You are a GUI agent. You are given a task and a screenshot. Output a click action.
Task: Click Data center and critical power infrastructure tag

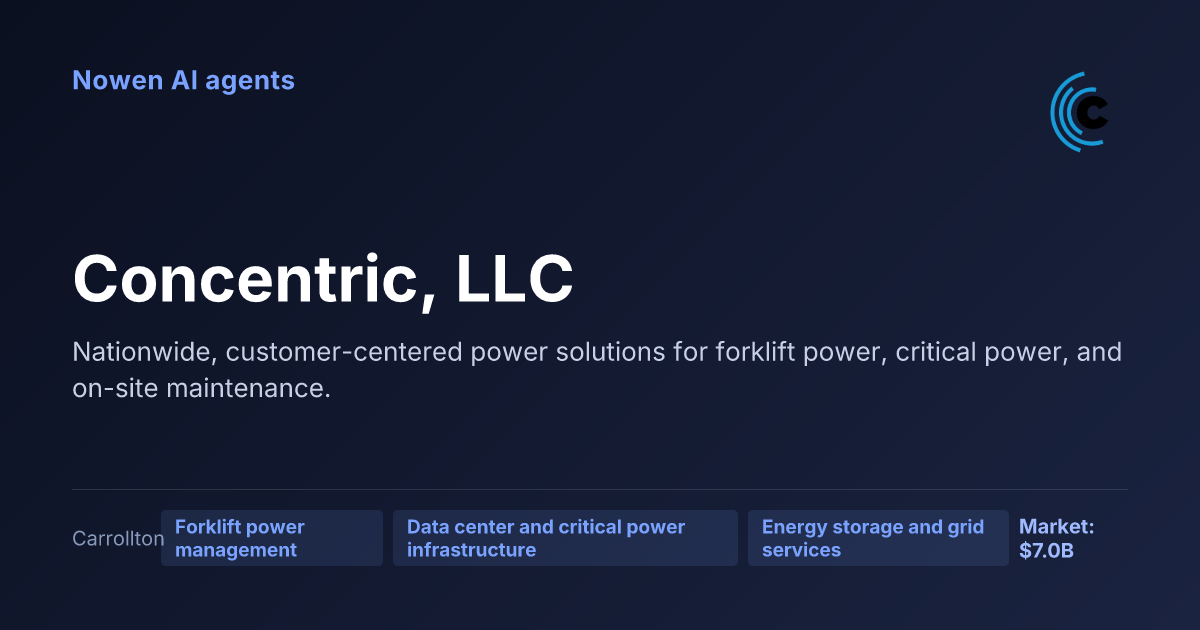tap(565, 538)
